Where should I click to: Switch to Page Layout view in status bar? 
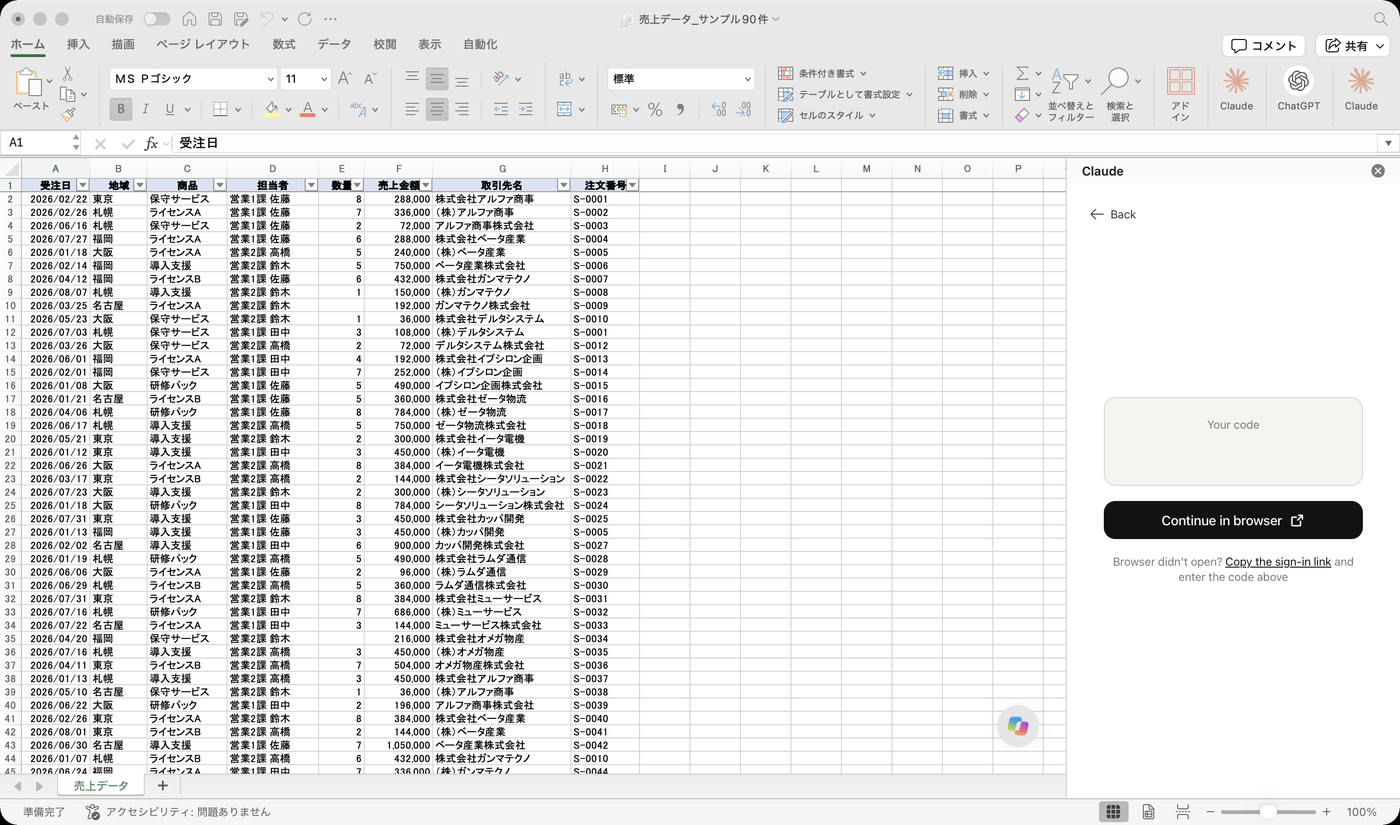pyautogui.click(x=1149, y=812)
